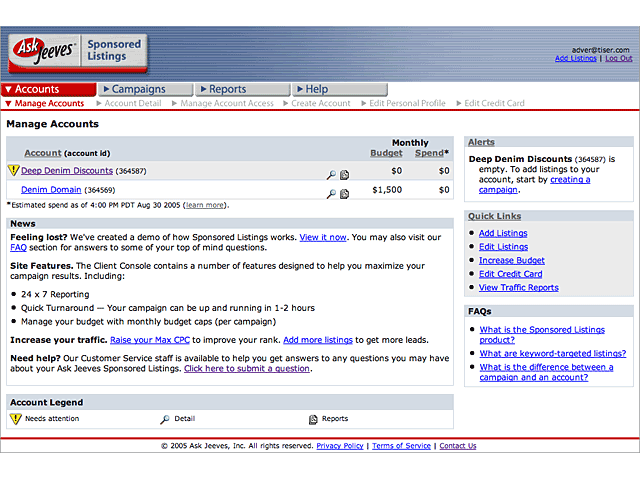The width and height of the screenshot is (640, 480).
Task: Open the Help tab
Action: (x=340, y=89)
